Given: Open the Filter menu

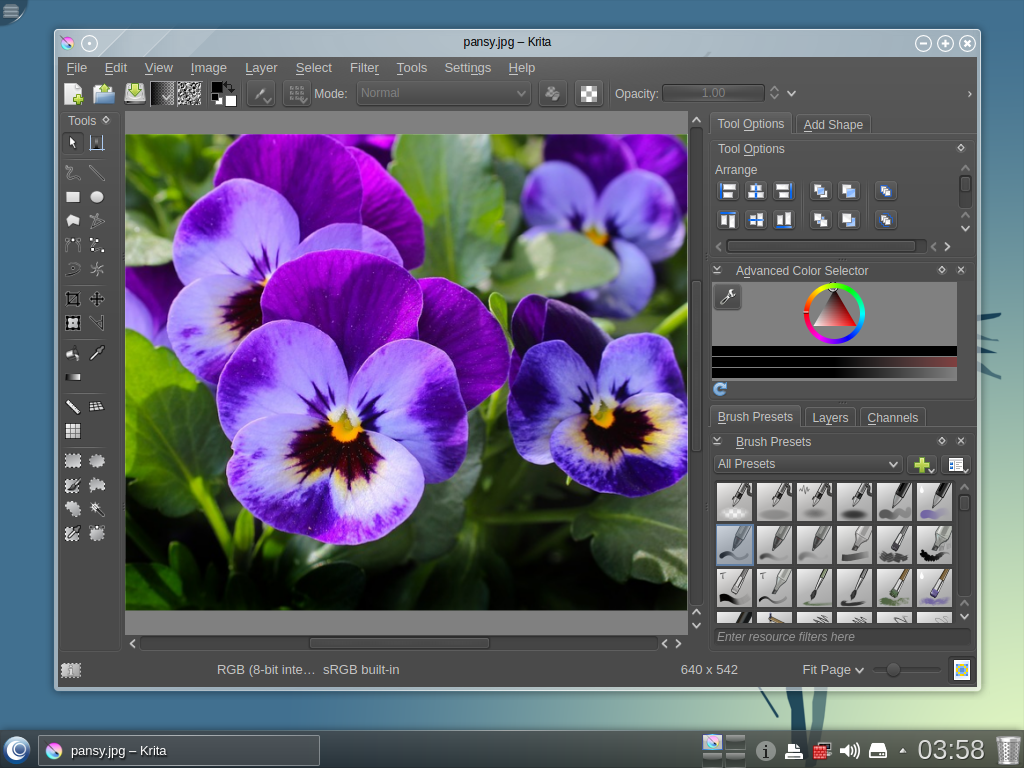Looking at the screenshot, I should (x=364, y=68).
